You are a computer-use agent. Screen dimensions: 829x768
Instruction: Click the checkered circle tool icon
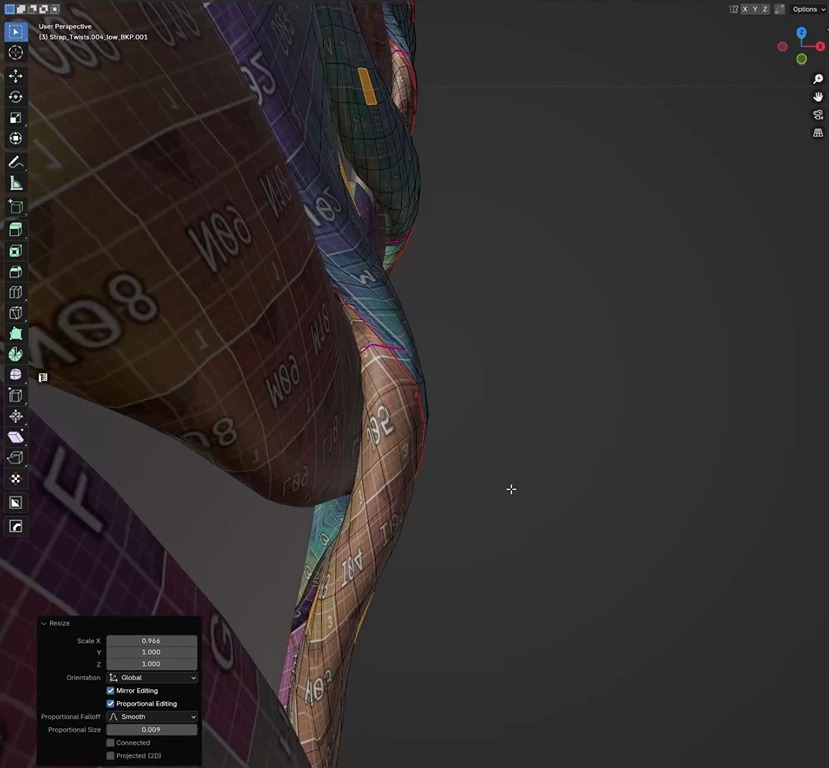[15, 478]
